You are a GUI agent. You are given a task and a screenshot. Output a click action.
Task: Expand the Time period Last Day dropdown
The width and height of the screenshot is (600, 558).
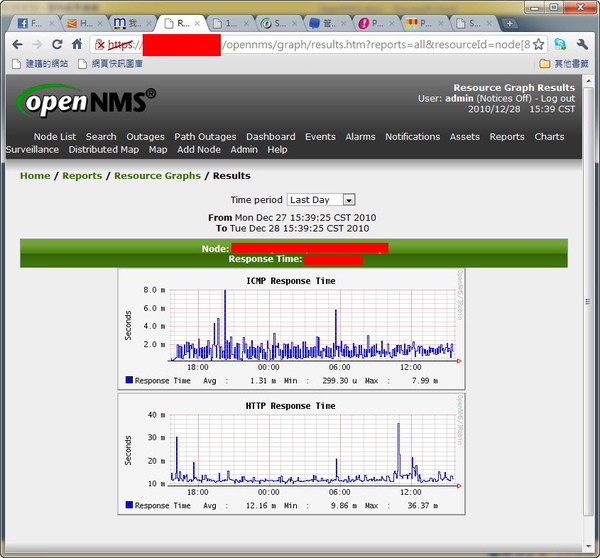point(321,200)
